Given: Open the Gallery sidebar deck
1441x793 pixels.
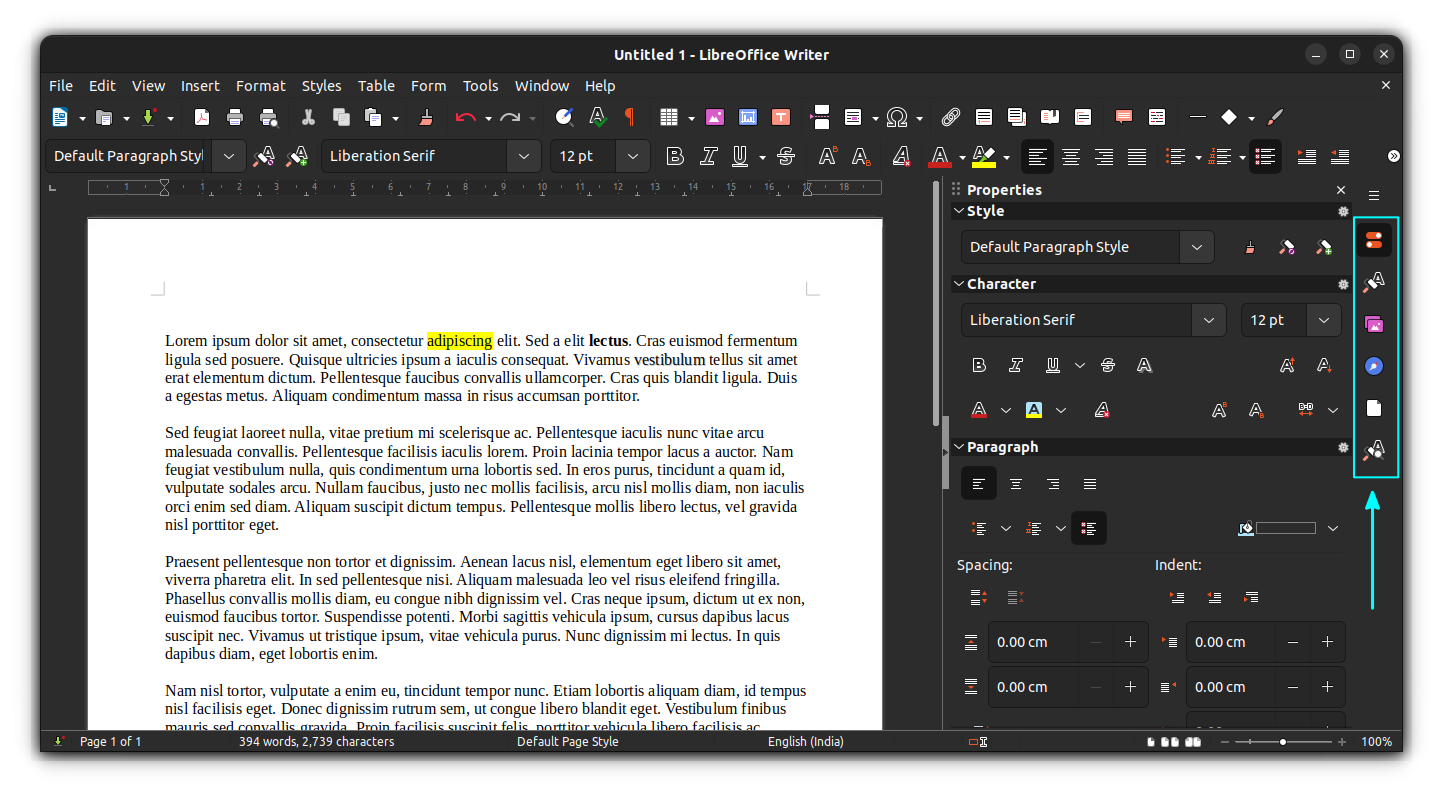Looking at the screenshot, I should 1374,323.
